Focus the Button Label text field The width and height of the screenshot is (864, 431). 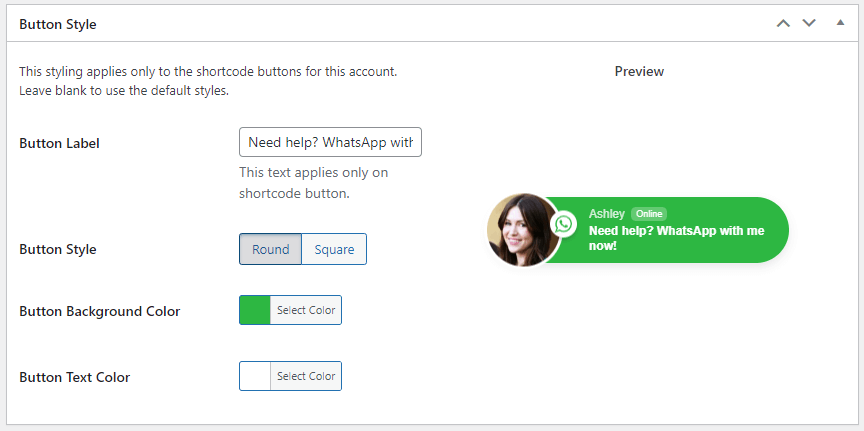click(x=331, y=142)
